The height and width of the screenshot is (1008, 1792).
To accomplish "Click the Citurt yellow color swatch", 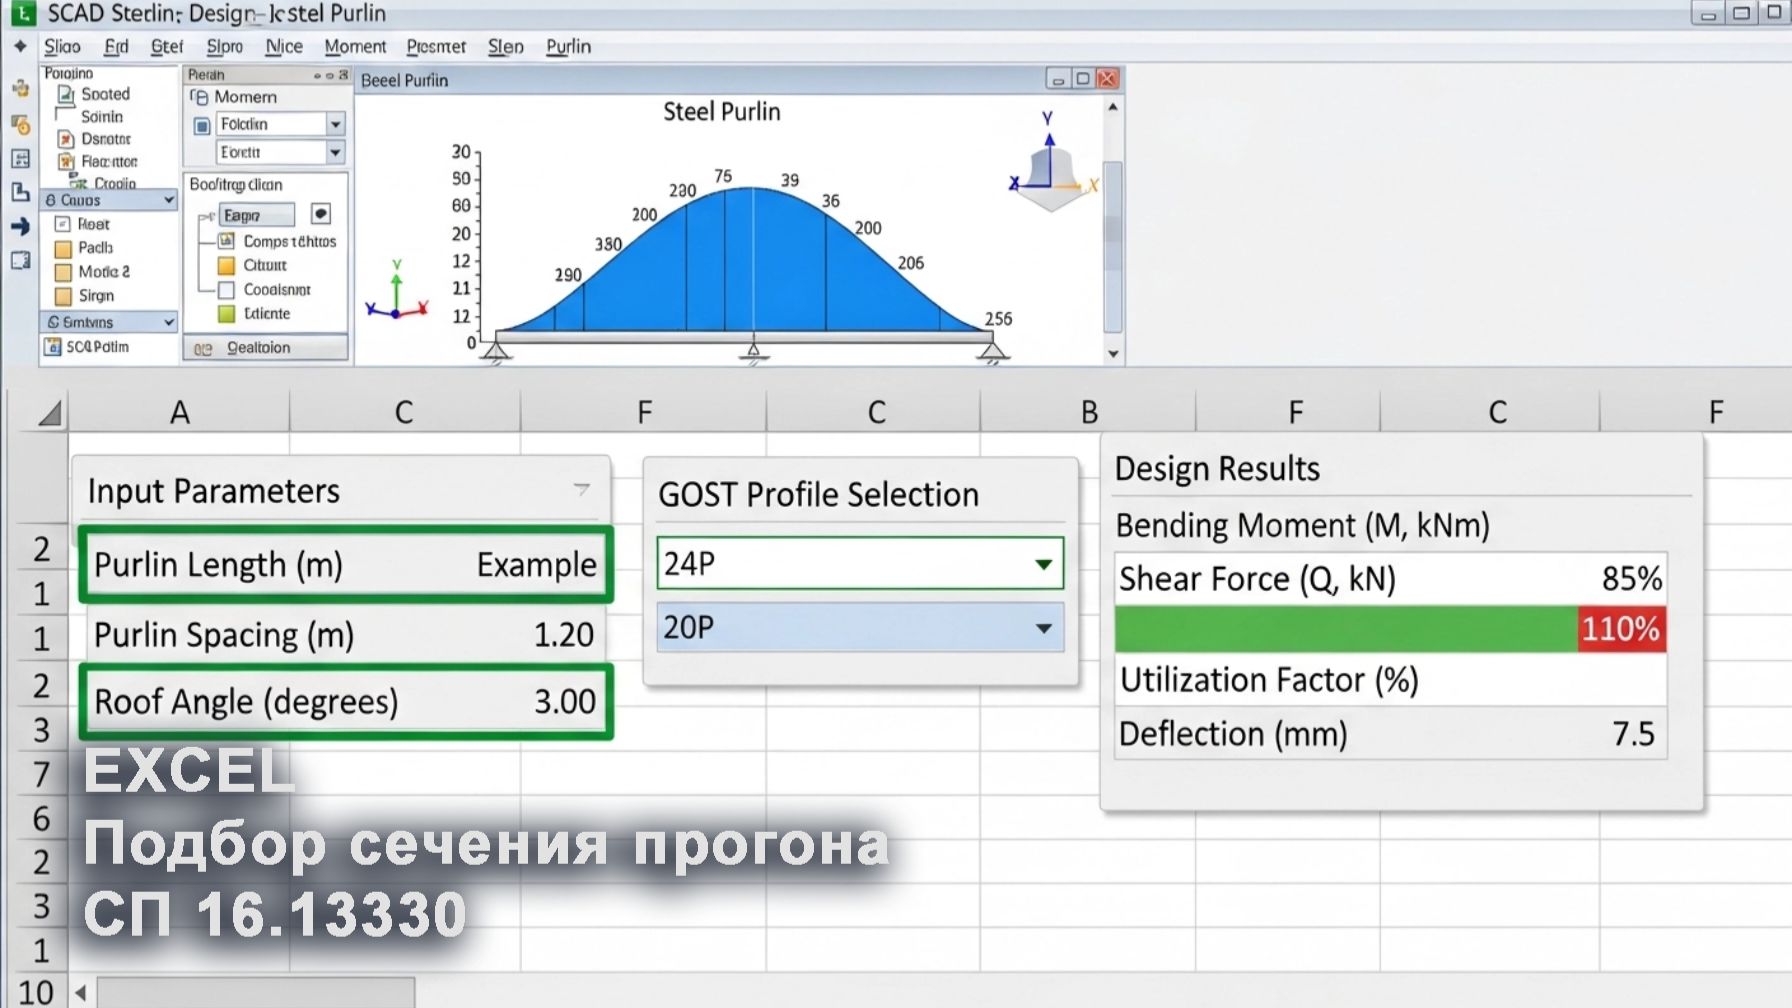I will click(227, 266).
